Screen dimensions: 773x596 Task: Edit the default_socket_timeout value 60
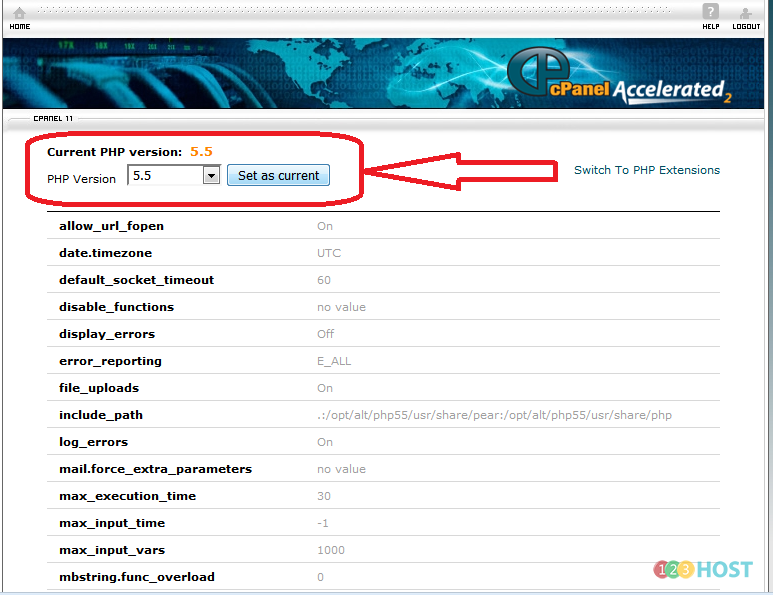pos(324,280)
